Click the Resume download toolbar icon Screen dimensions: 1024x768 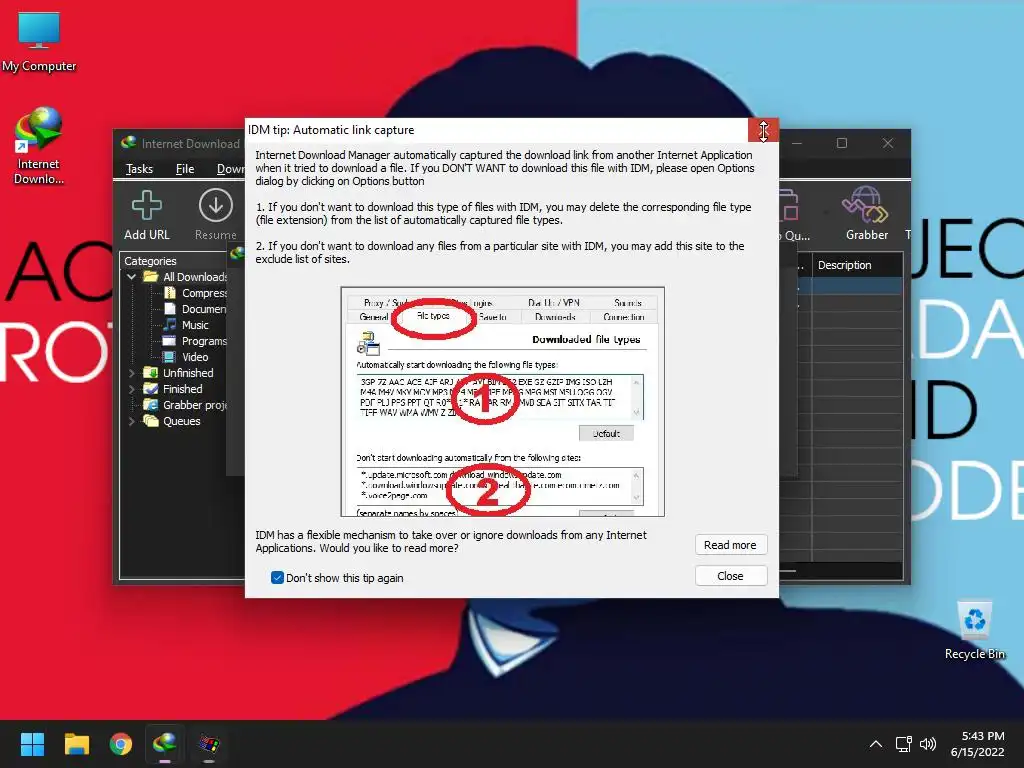(216, 215)
